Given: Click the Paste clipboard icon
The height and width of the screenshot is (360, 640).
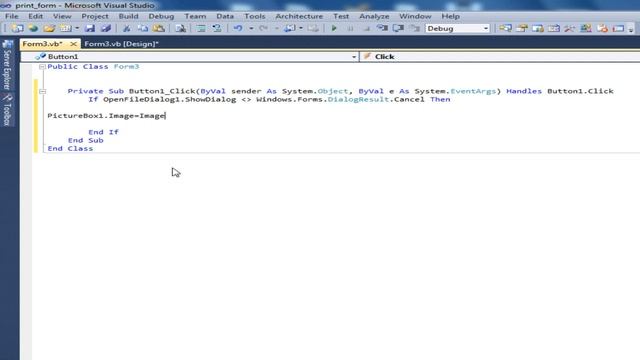Looking at the screenshot, I should click(x=158, y=29).
